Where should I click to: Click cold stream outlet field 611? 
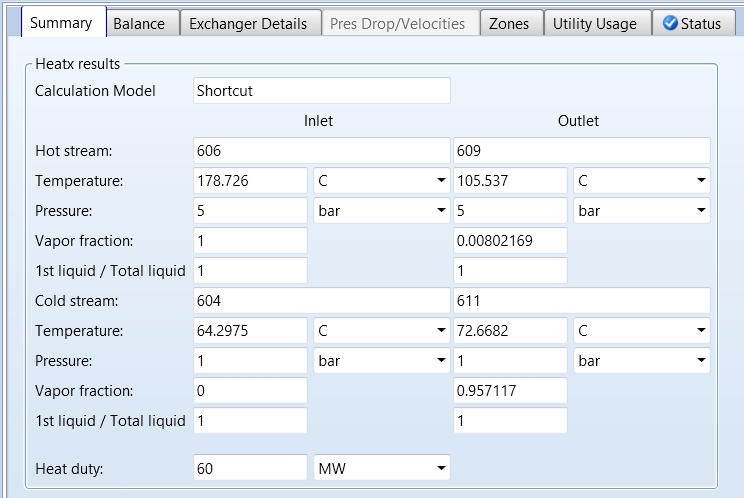[581, 300]
